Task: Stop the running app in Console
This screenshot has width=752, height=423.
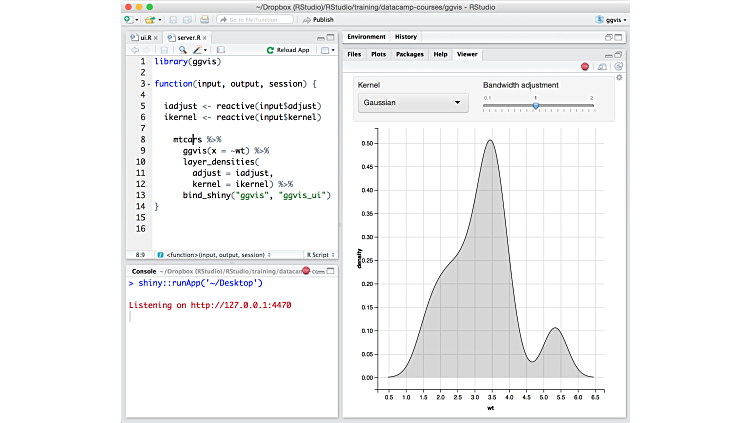Action: [x=308, y=271]
